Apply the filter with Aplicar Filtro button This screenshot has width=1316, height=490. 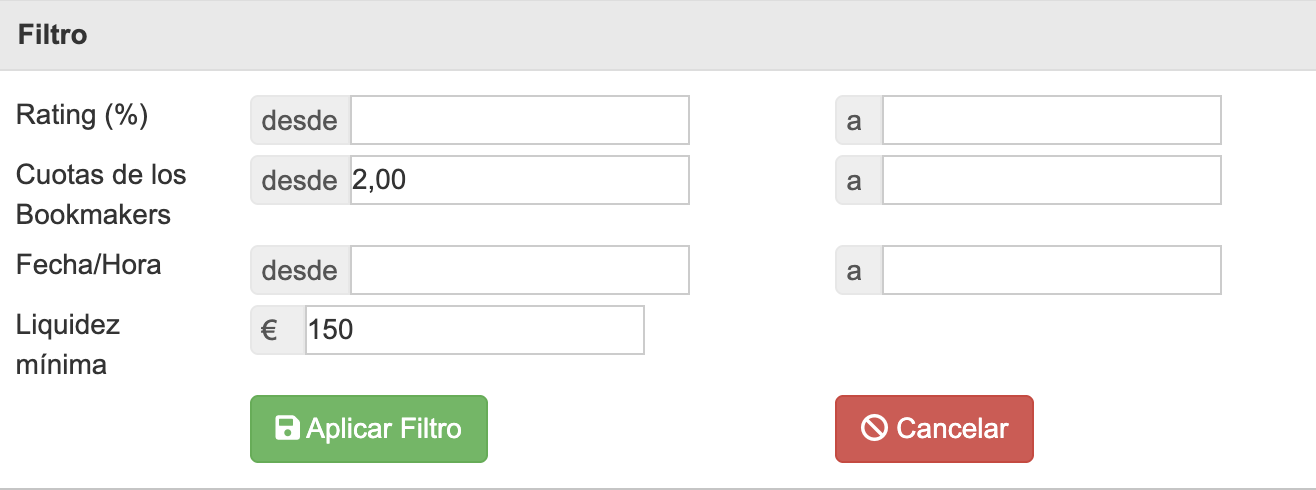(368, 429)
